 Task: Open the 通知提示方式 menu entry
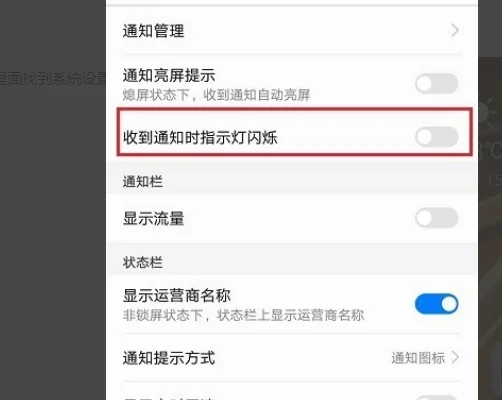click(x=292, y=358)
